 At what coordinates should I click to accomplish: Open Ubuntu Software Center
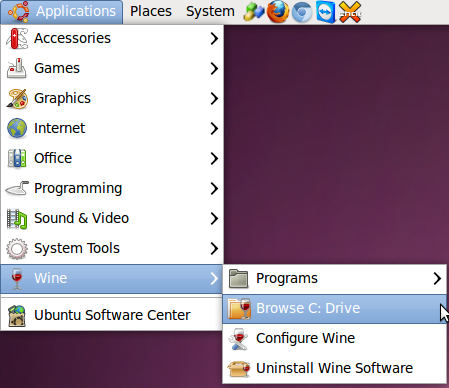click(112, 315)
